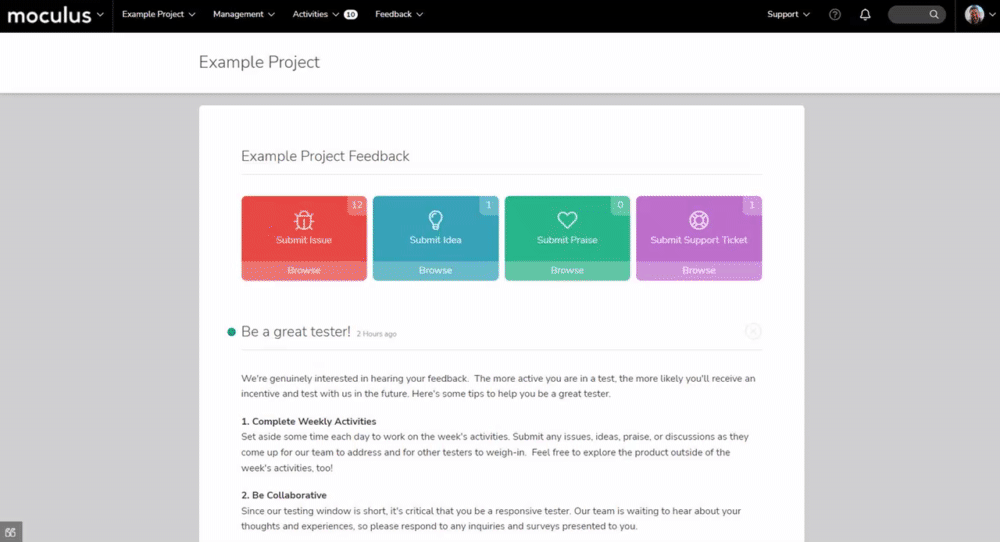Click the lifebuoy icon on Submit Support Ticket
Image resolution: width=1000 pixels, height=542 pixels.
pos(699,220)
